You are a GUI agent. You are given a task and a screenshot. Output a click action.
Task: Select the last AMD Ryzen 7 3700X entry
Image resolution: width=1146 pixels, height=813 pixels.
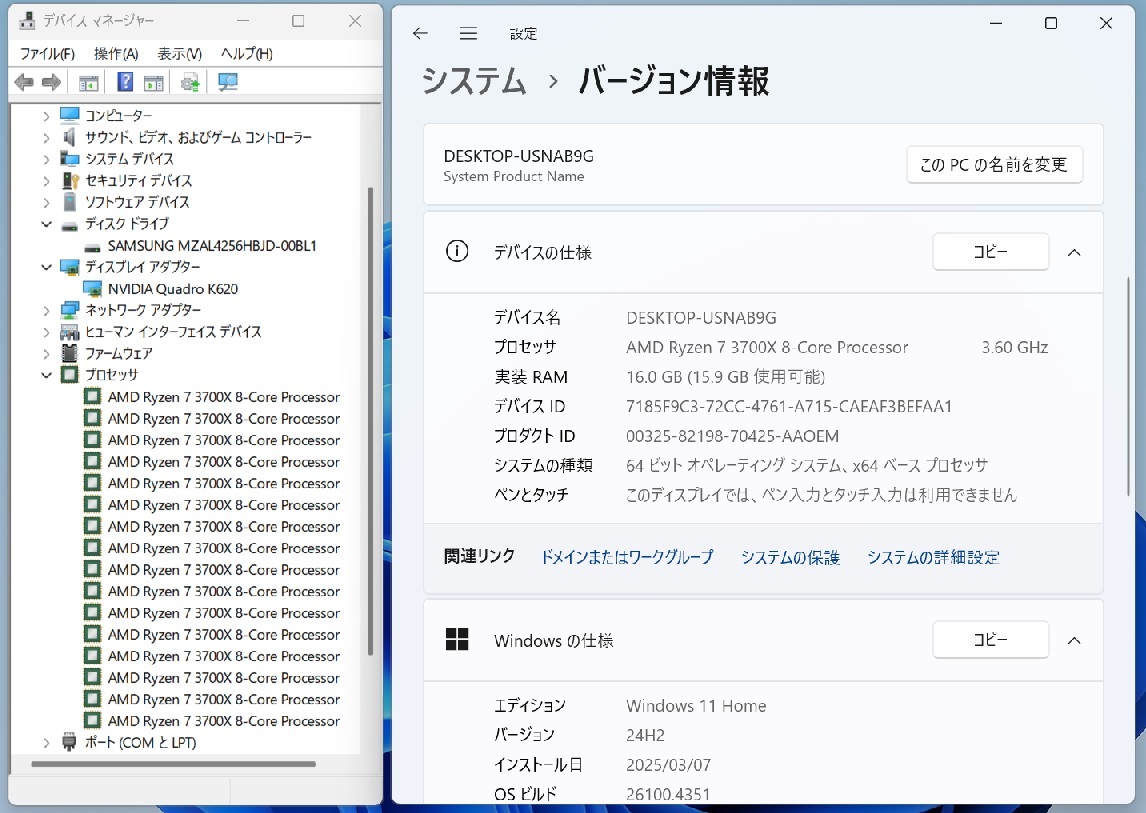coord(224,721)
